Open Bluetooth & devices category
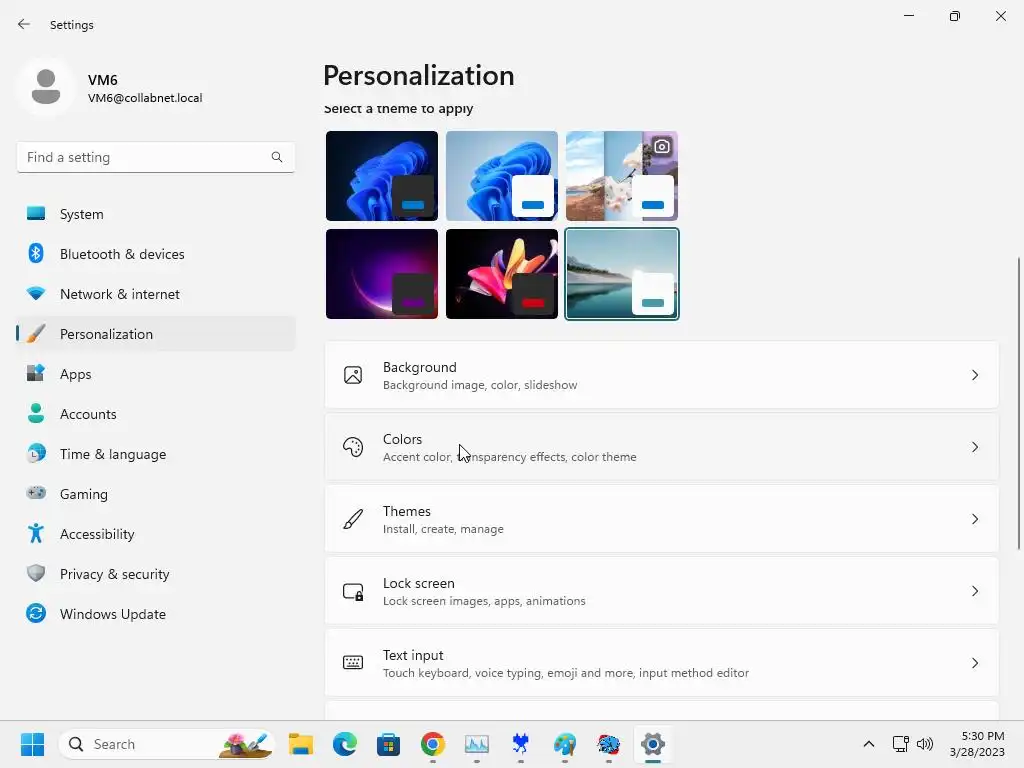The image size is (1024, 768). 155,254
